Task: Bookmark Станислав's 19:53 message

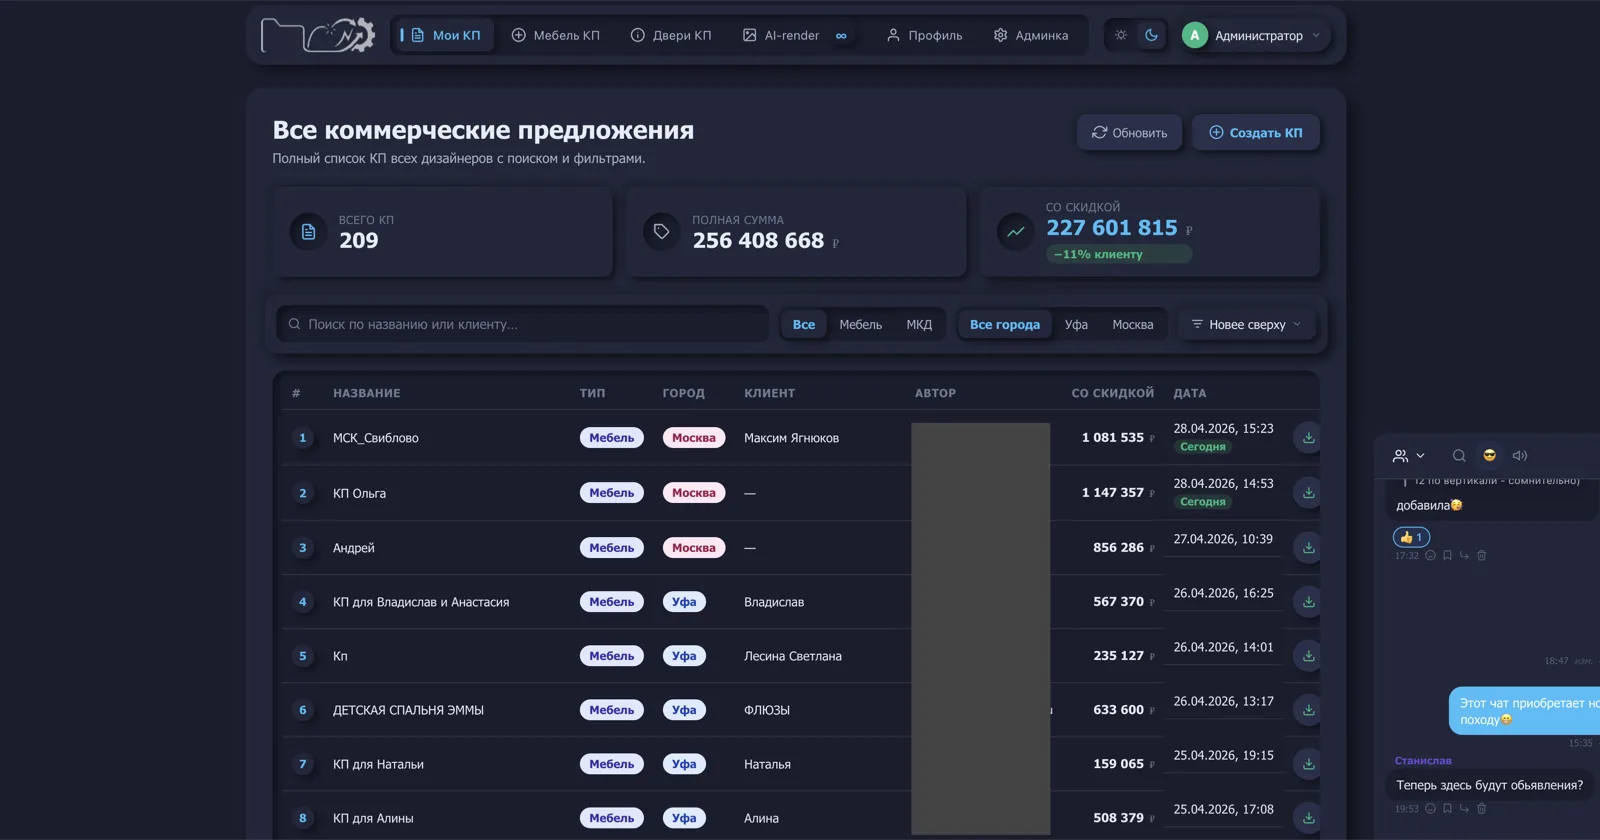Action: (1447, 808)
